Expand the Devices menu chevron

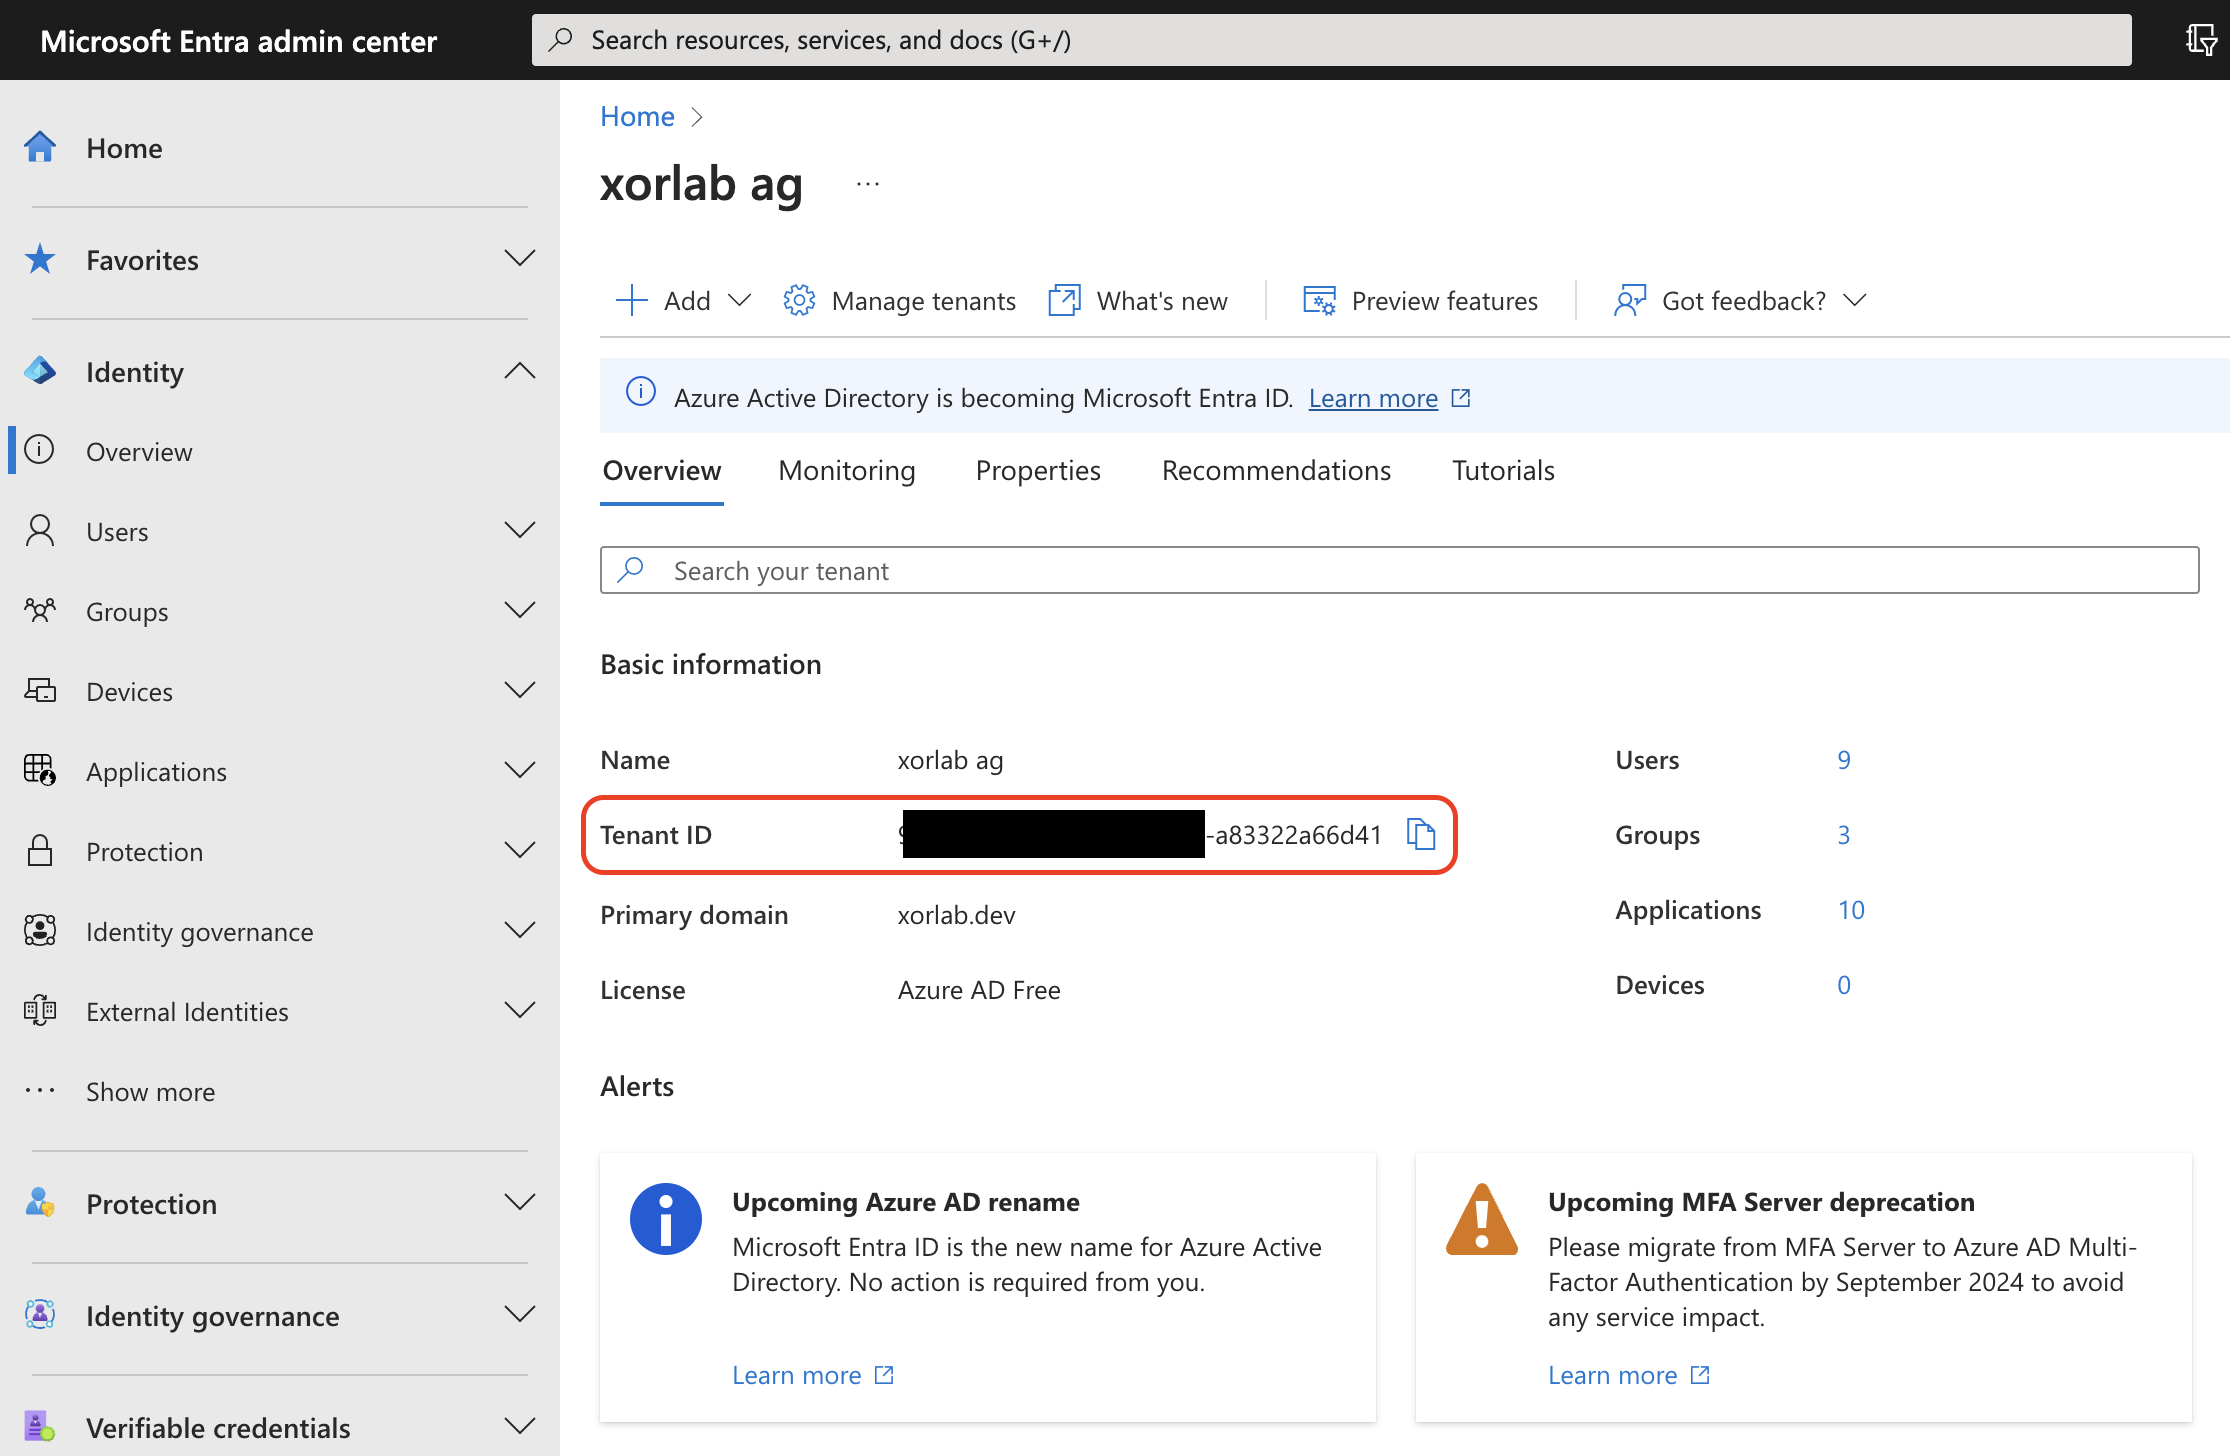click(x=519, y=689)
